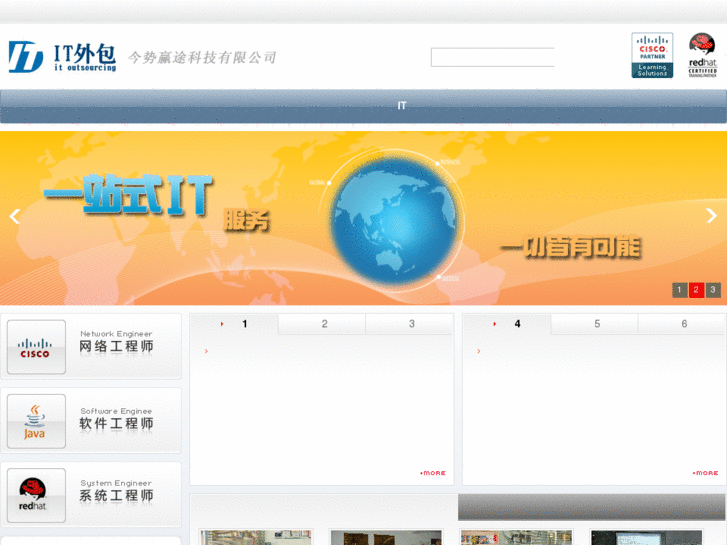Show next banner slide with right arrow
This screenshot has width=727, height=545.
coord(711,216)
